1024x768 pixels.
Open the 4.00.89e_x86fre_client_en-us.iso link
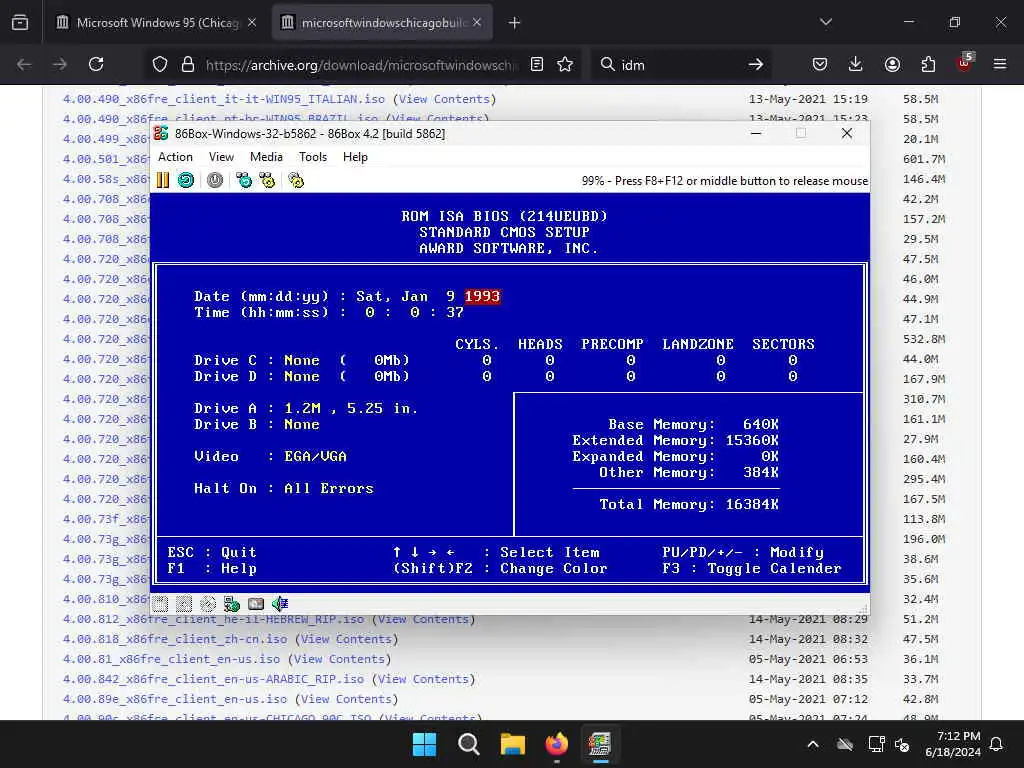(x=174, y=699)
